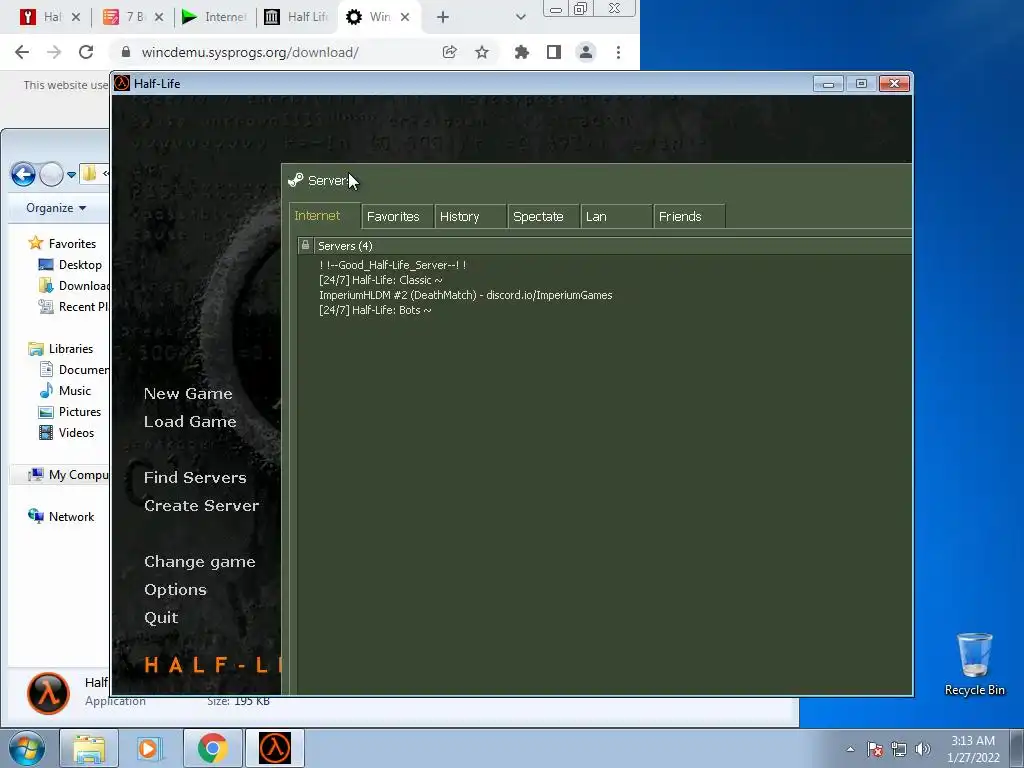Click Explorer back navigation button
The image size is (1024, 768).
23,174
